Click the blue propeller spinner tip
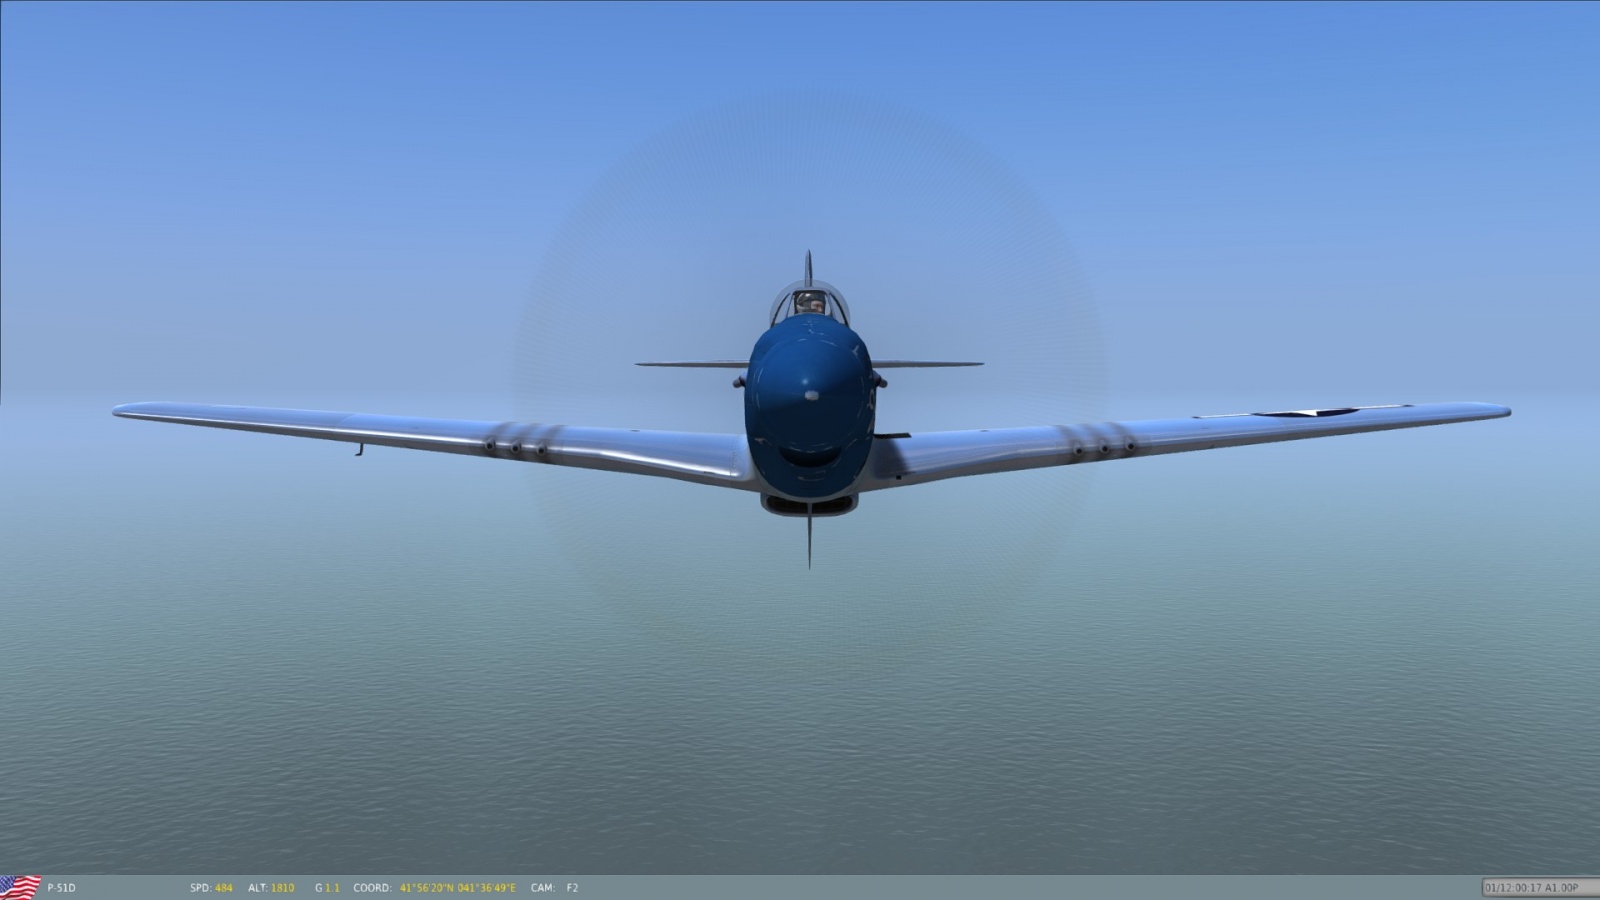1600x900 pixels. pos(811,395)
